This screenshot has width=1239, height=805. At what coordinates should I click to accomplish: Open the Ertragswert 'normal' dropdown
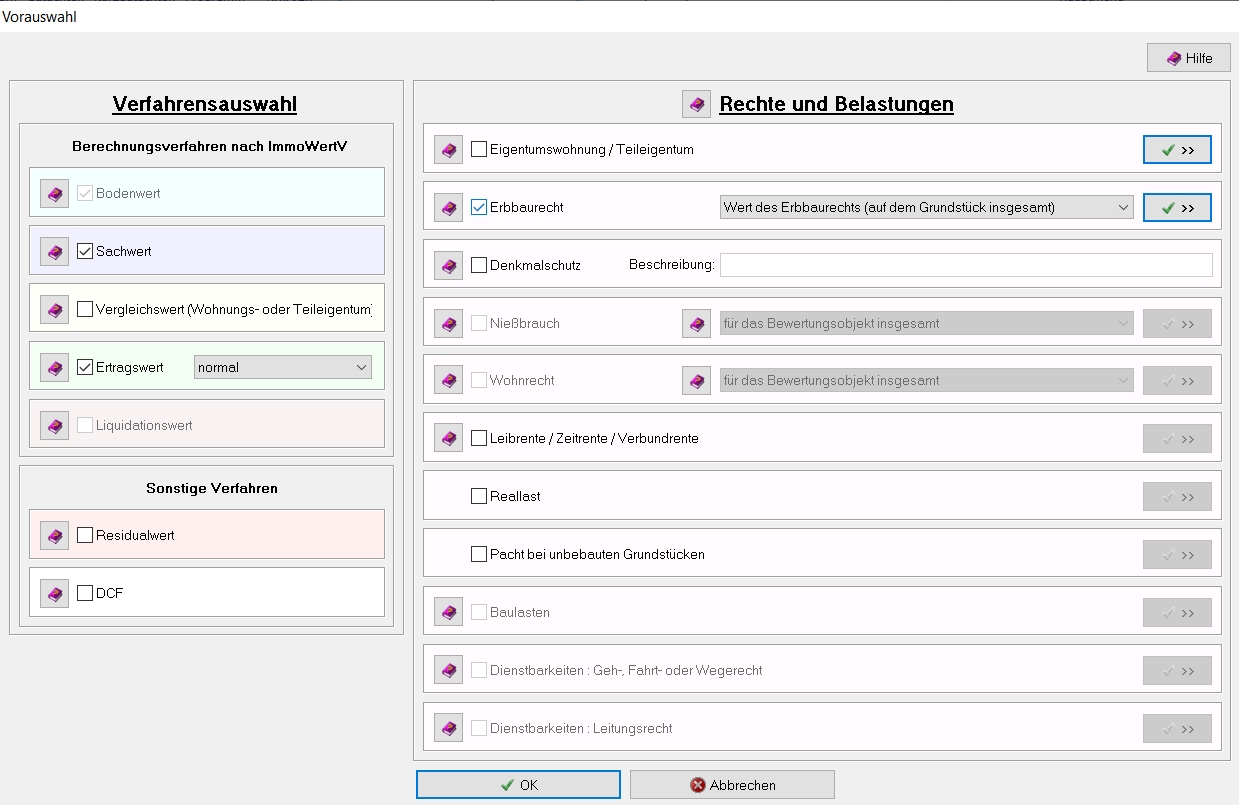283,368
